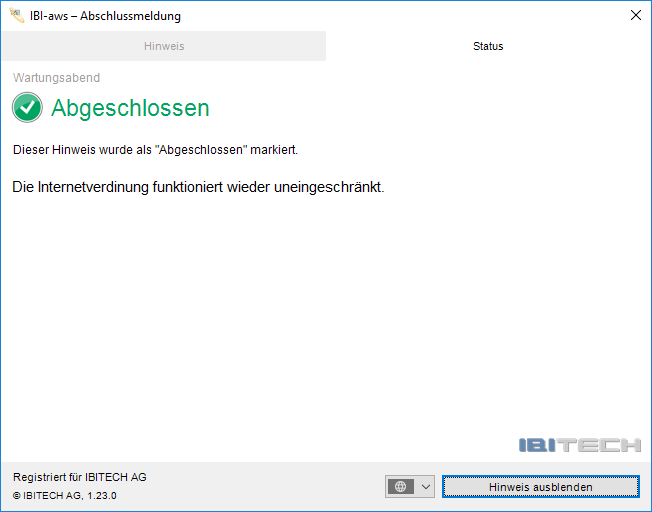Click the green checkmark status icon
This screenshot has height=512, width=652.
[27, 108]
